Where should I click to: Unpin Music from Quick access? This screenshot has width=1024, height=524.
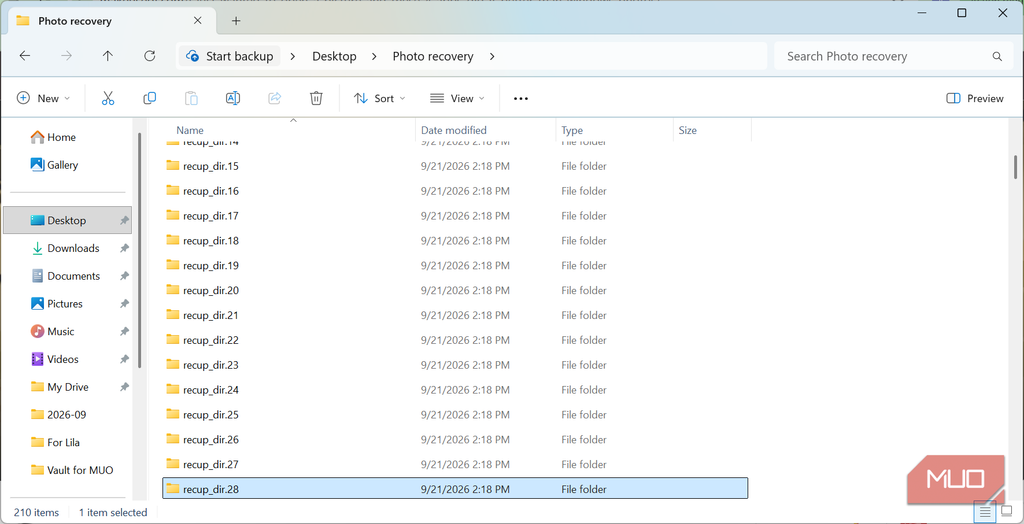click(x=124, y=332)
